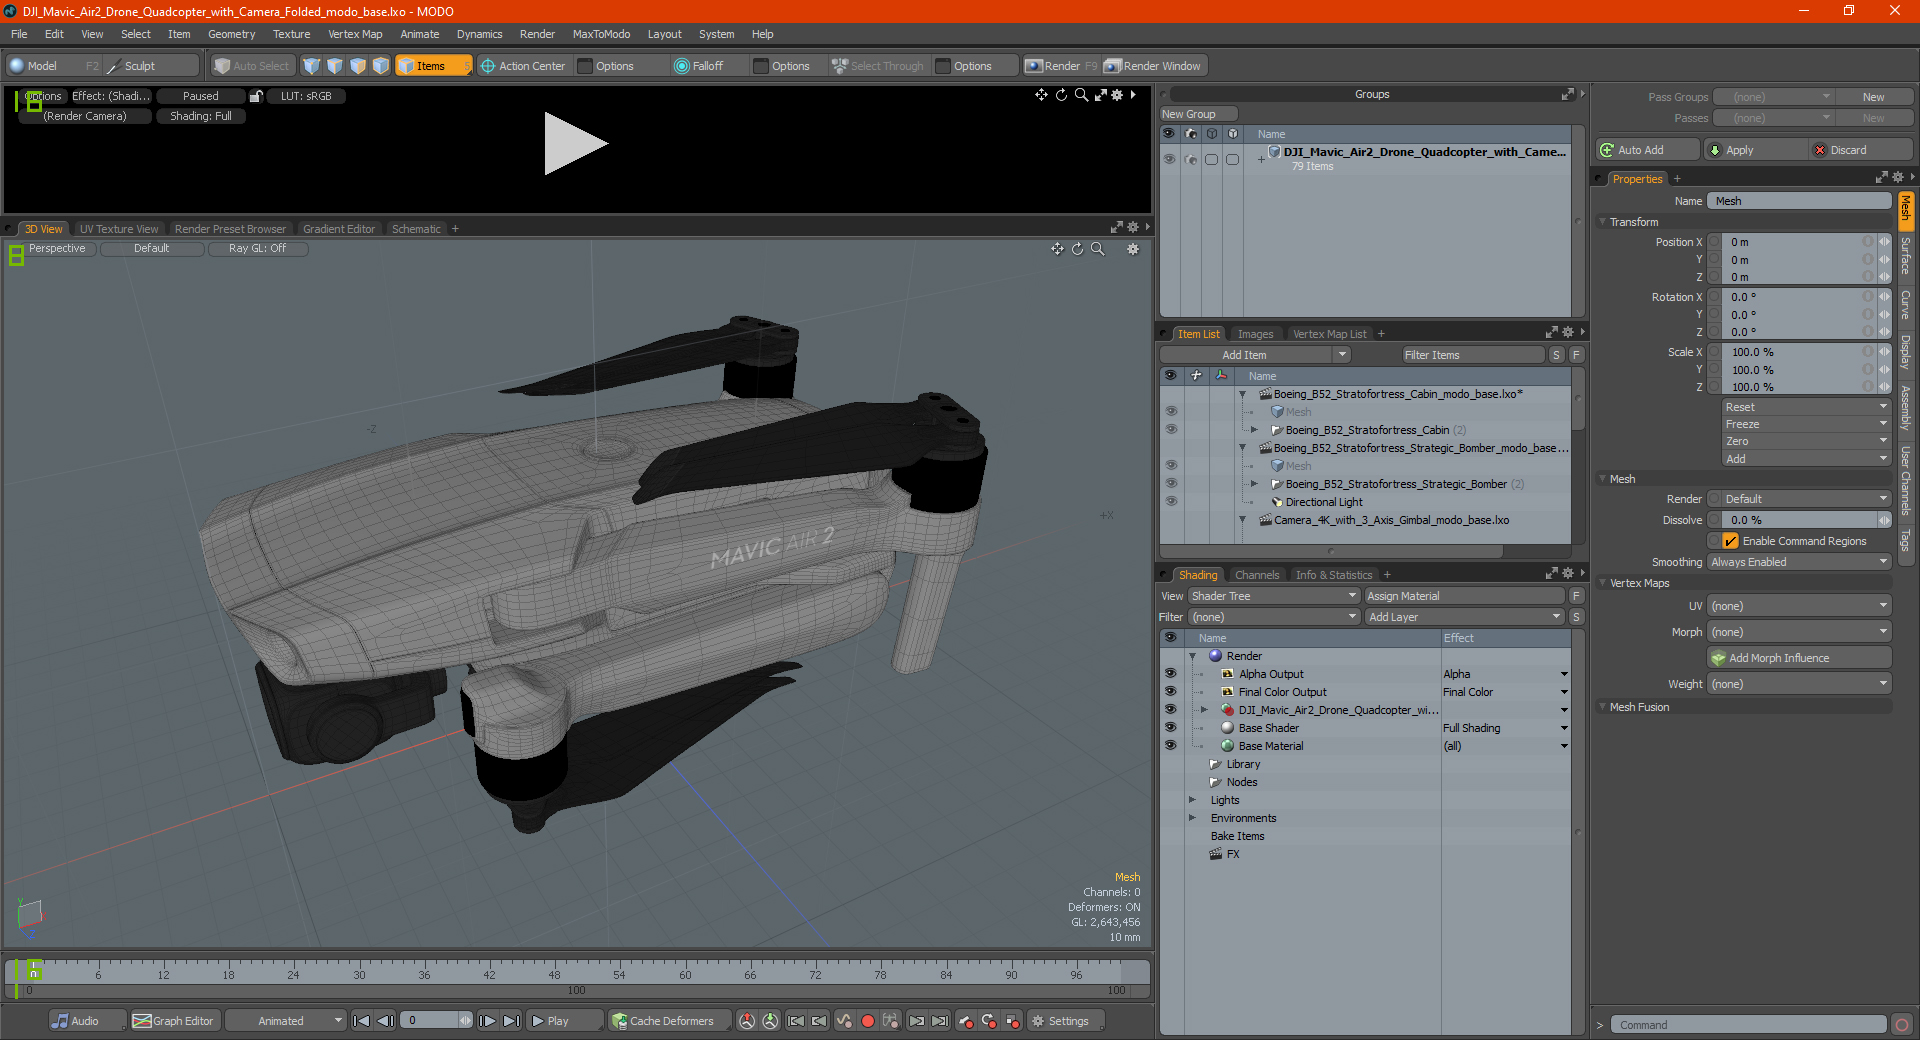Open the 3D viewport settings gear
This screenshot has height=1040, width=1920.
(x=1133, y=249)
